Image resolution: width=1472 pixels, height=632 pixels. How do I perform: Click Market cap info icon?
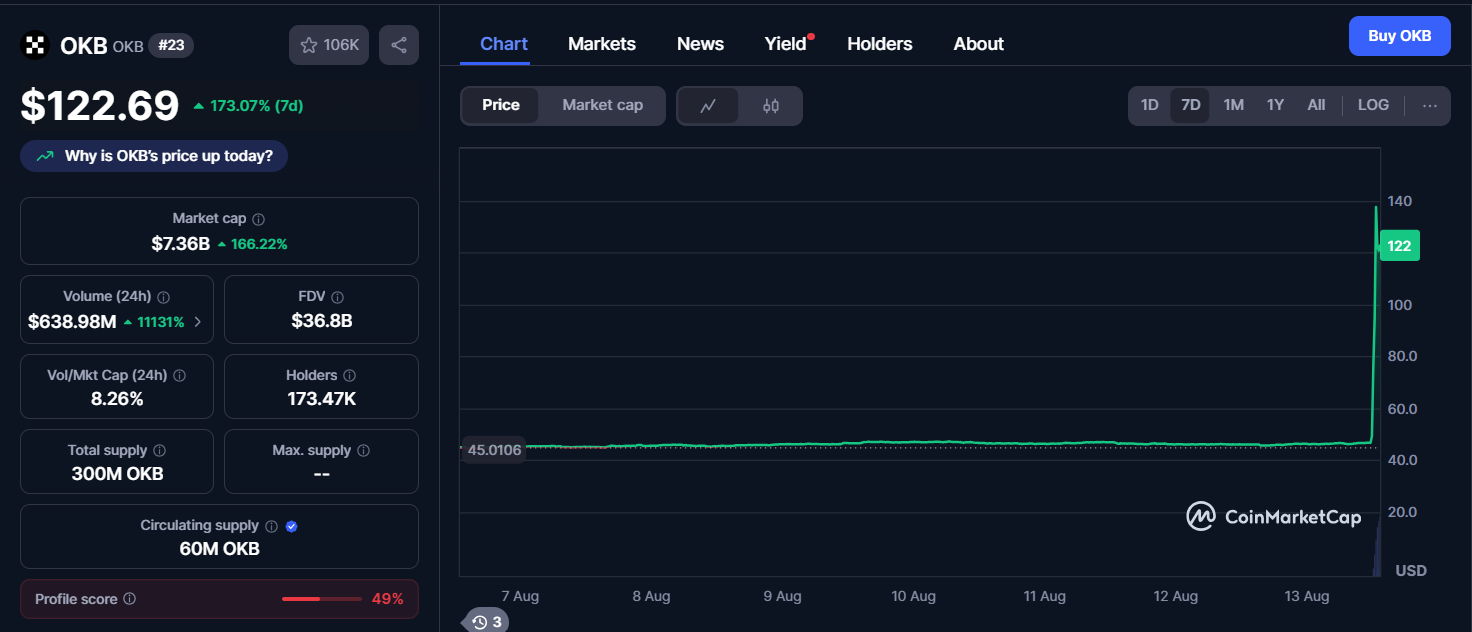click(259, 219)
